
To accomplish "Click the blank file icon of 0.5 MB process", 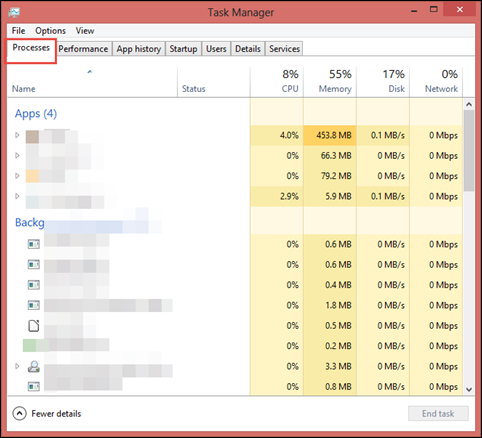I will click(x=34, y=326).
